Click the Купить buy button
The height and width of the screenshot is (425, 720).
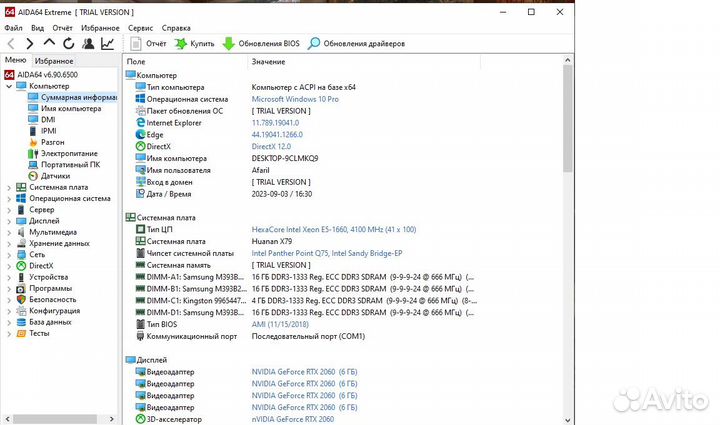(195, 44)
